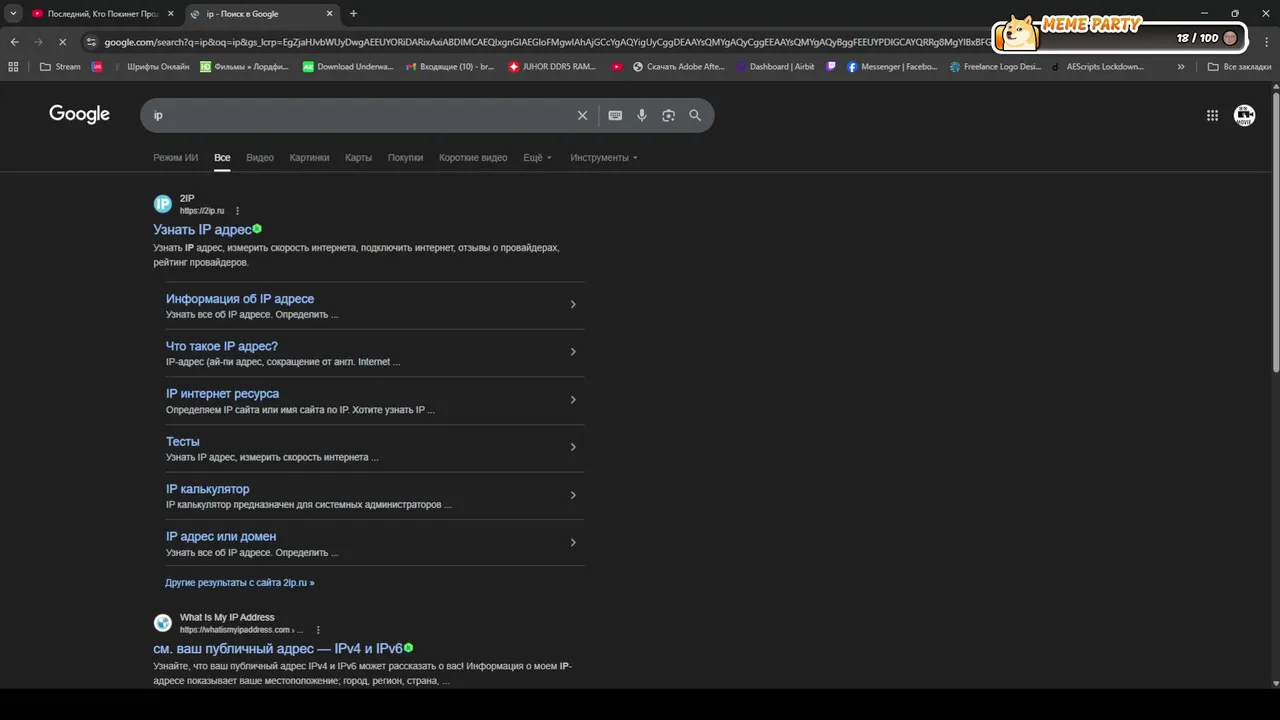Image resolution: width=1280 pixels, height=720 pixels.
Task: Start voice search with microphone icon
Action: (x=642, y=115)
